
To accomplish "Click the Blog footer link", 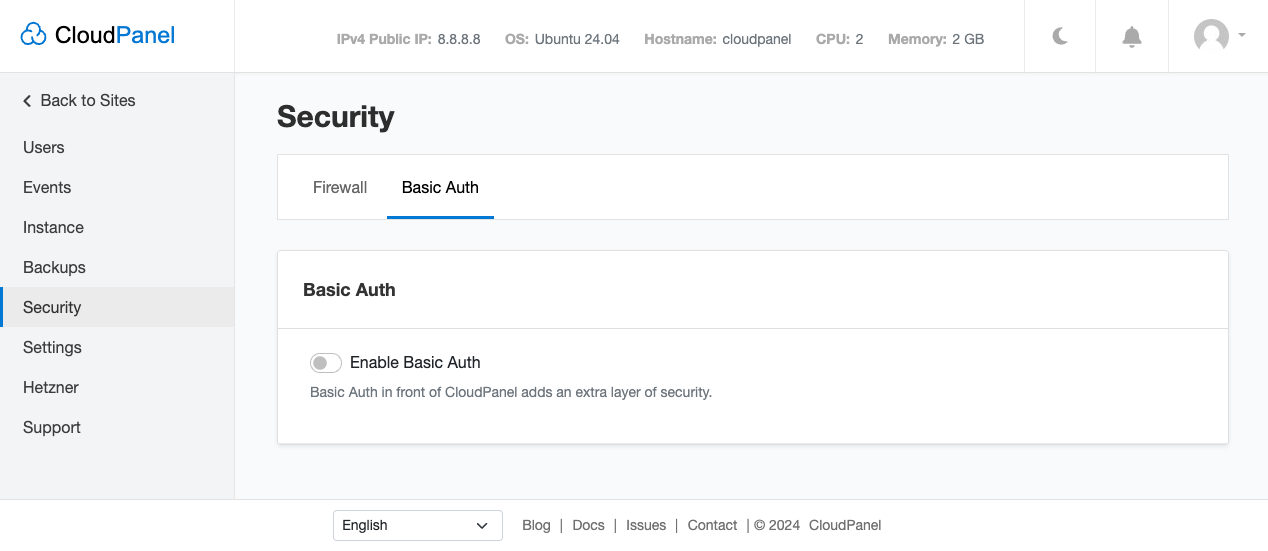I will pos(536,525).
